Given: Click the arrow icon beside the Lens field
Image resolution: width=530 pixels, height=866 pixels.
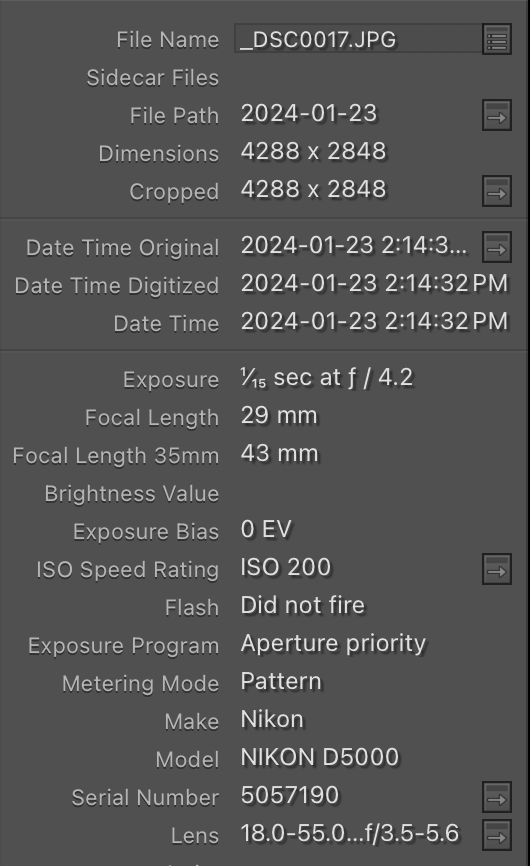Looking at the screenshot, I should tap(497, 835).
